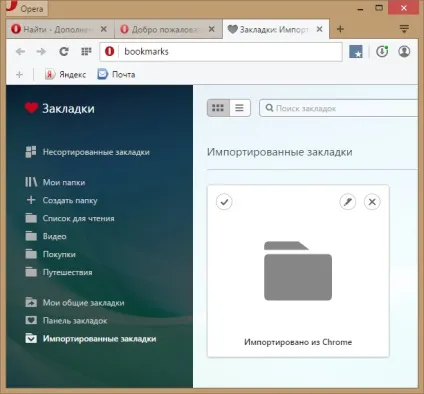Open the 'Список для чтения' folder
The image size is (424, 394).
(70, 218)
